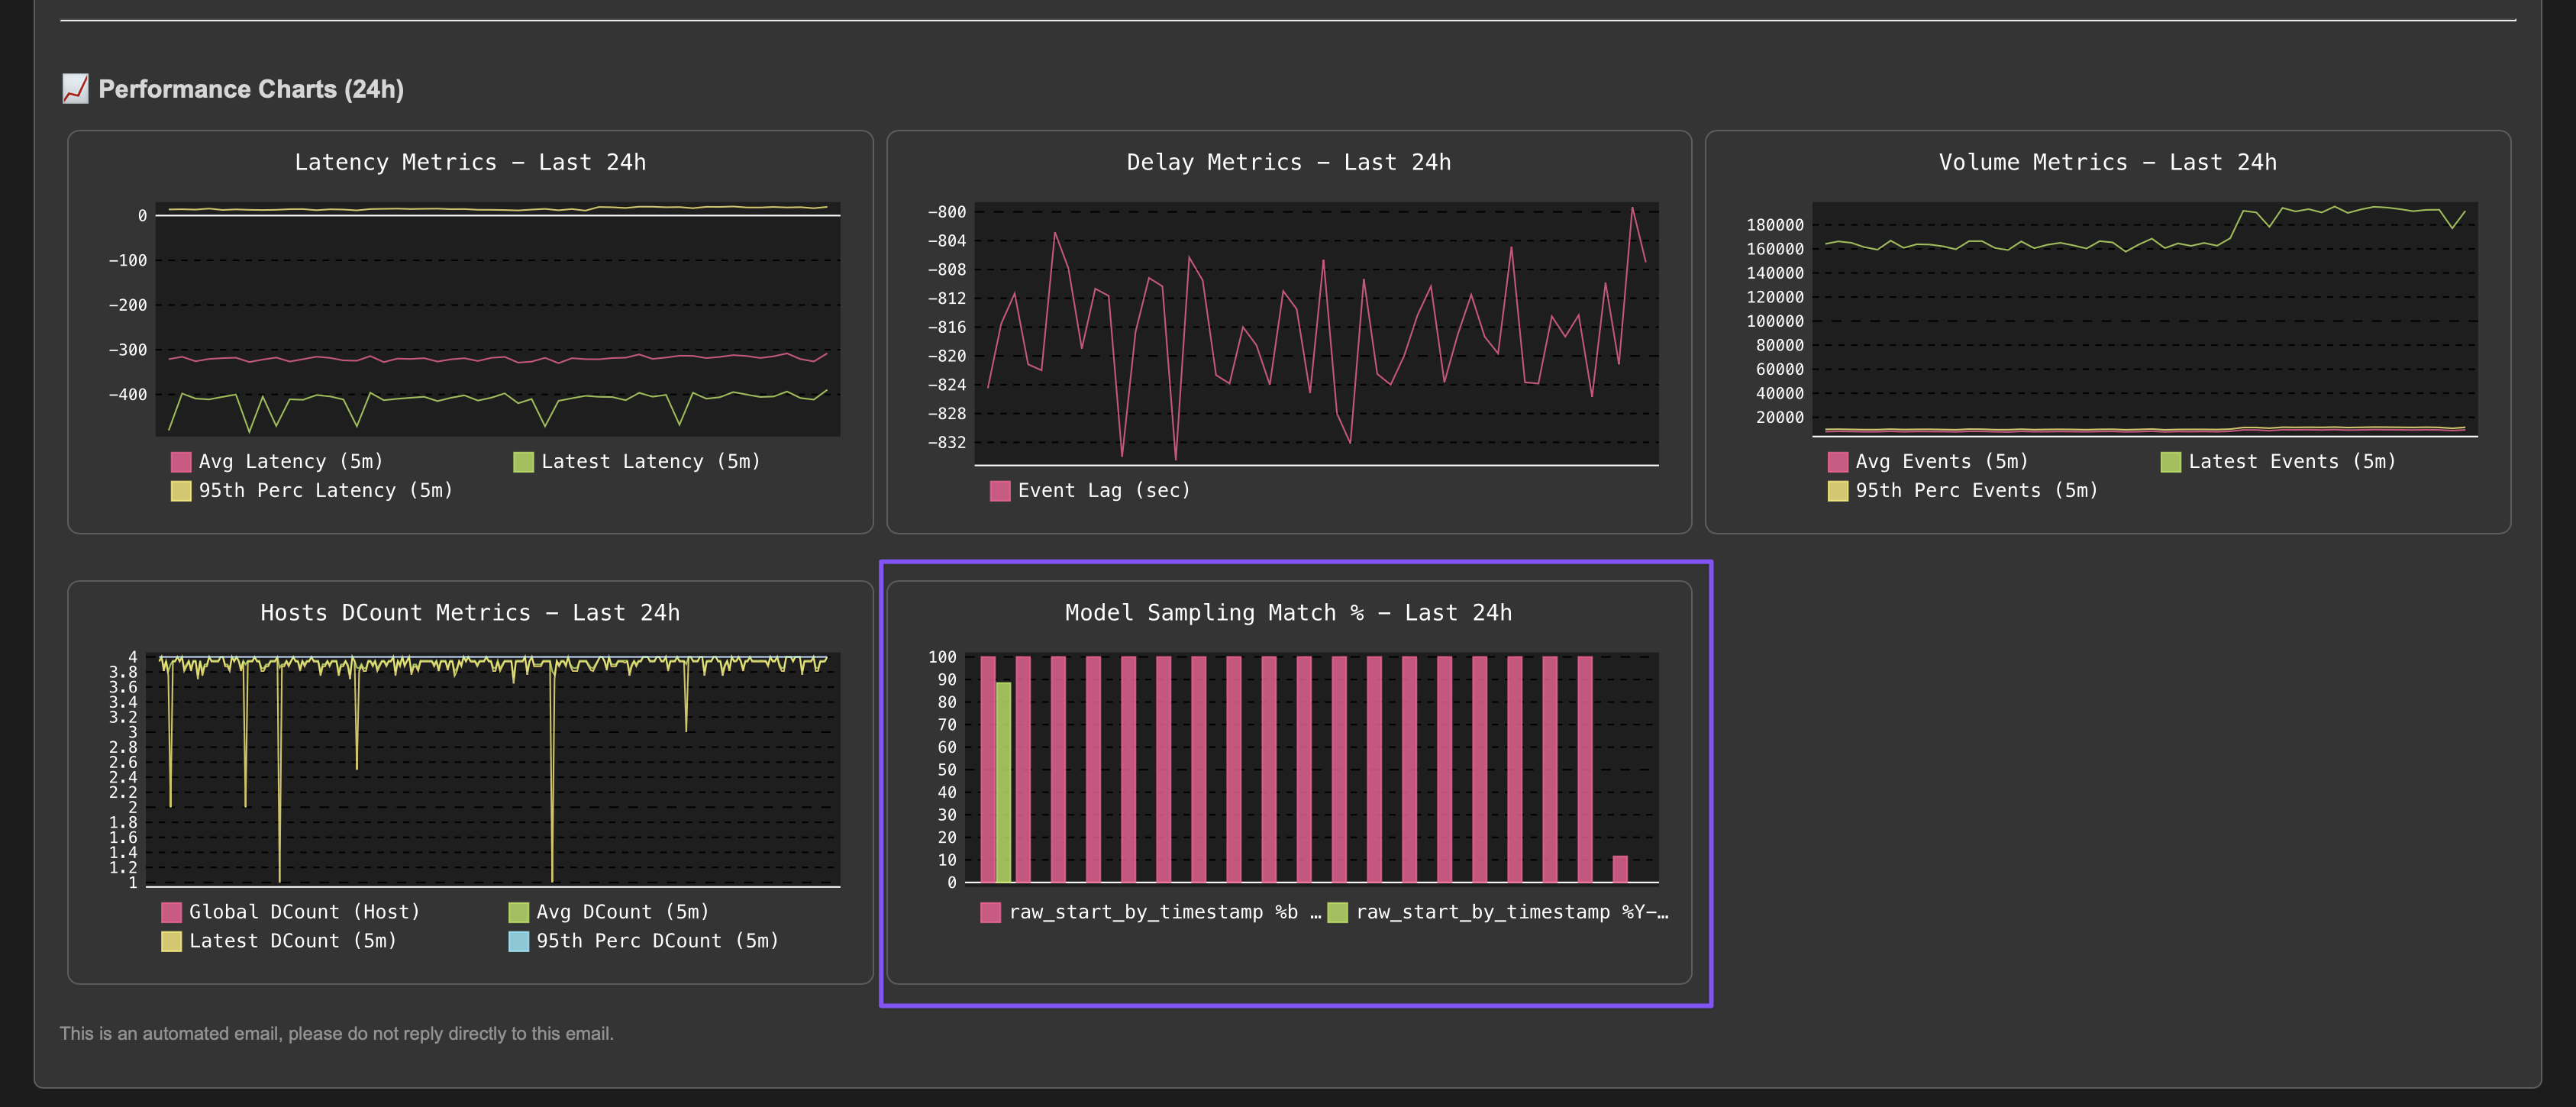Click the short last pink bar in Model Sampling

1619,868
